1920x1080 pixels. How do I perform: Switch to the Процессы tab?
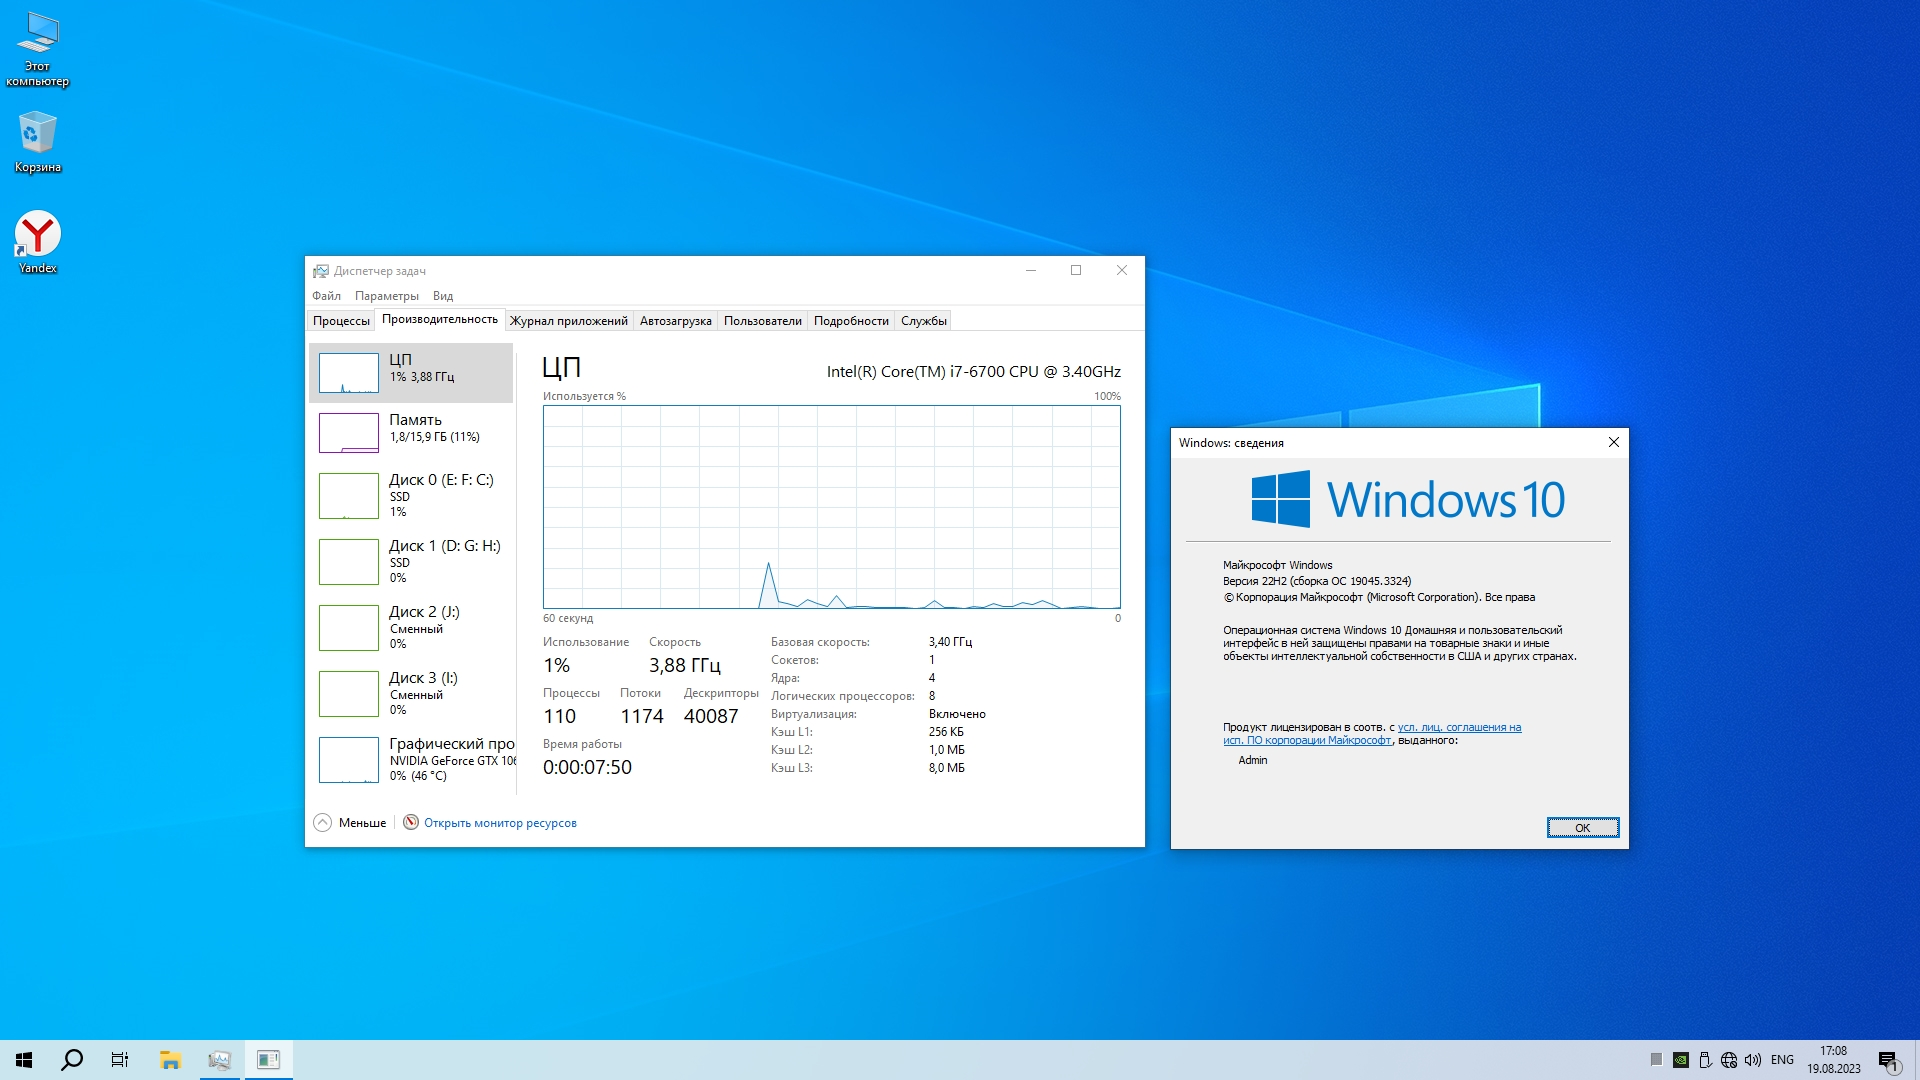click(x=341, y=320)
